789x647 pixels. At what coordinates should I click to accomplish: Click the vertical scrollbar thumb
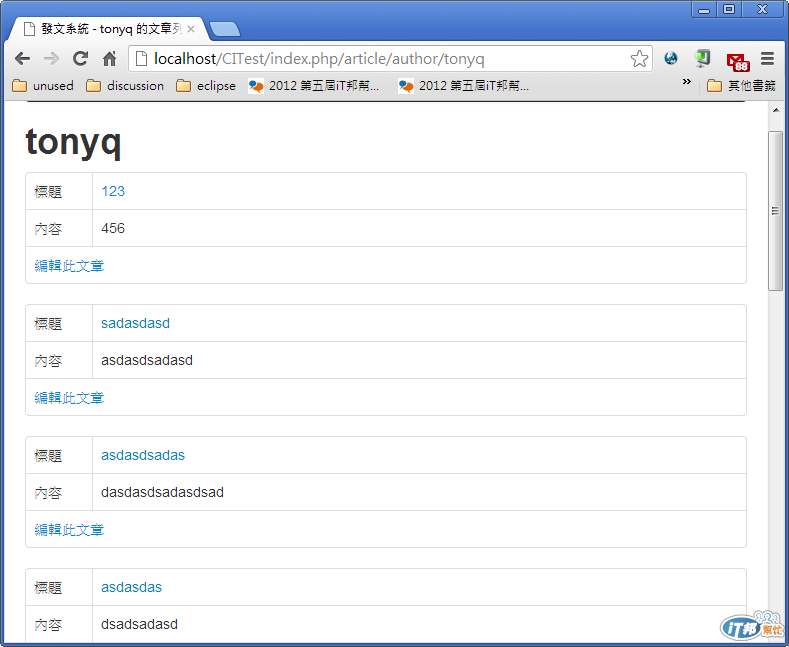pyautogui.click(x=775, y=211)
